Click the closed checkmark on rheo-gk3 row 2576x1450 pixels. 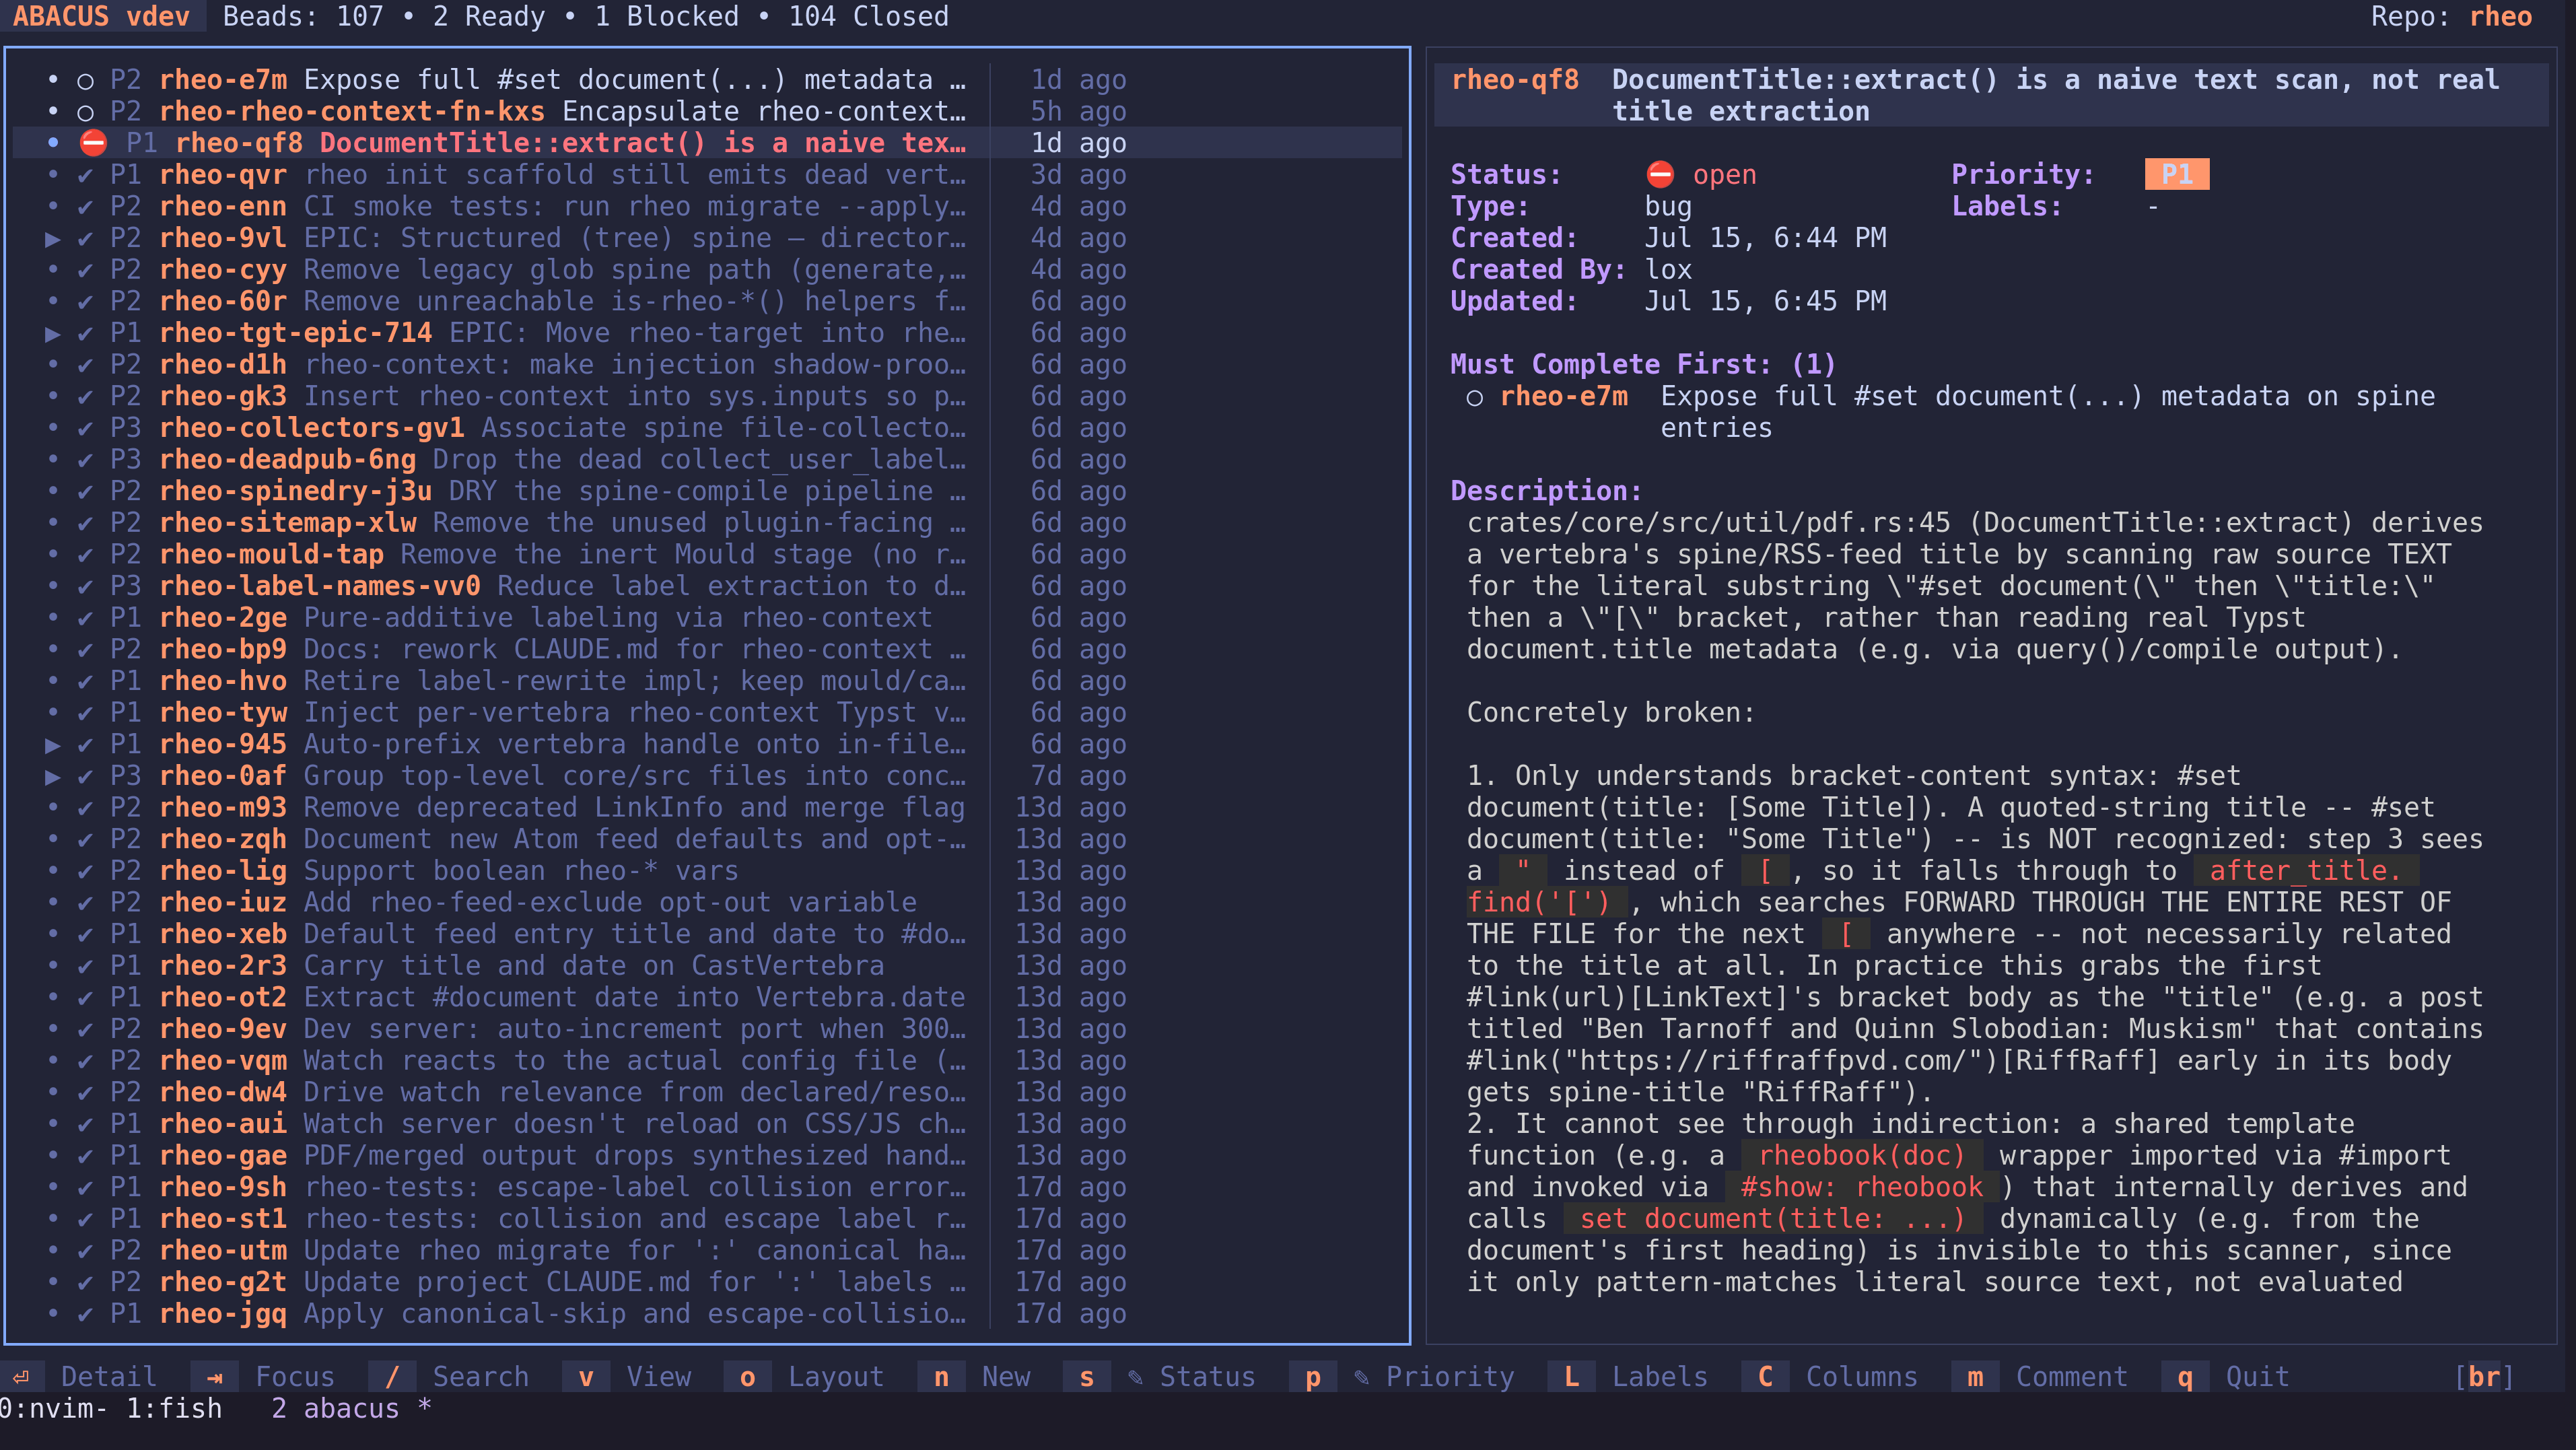coord(86,397)
